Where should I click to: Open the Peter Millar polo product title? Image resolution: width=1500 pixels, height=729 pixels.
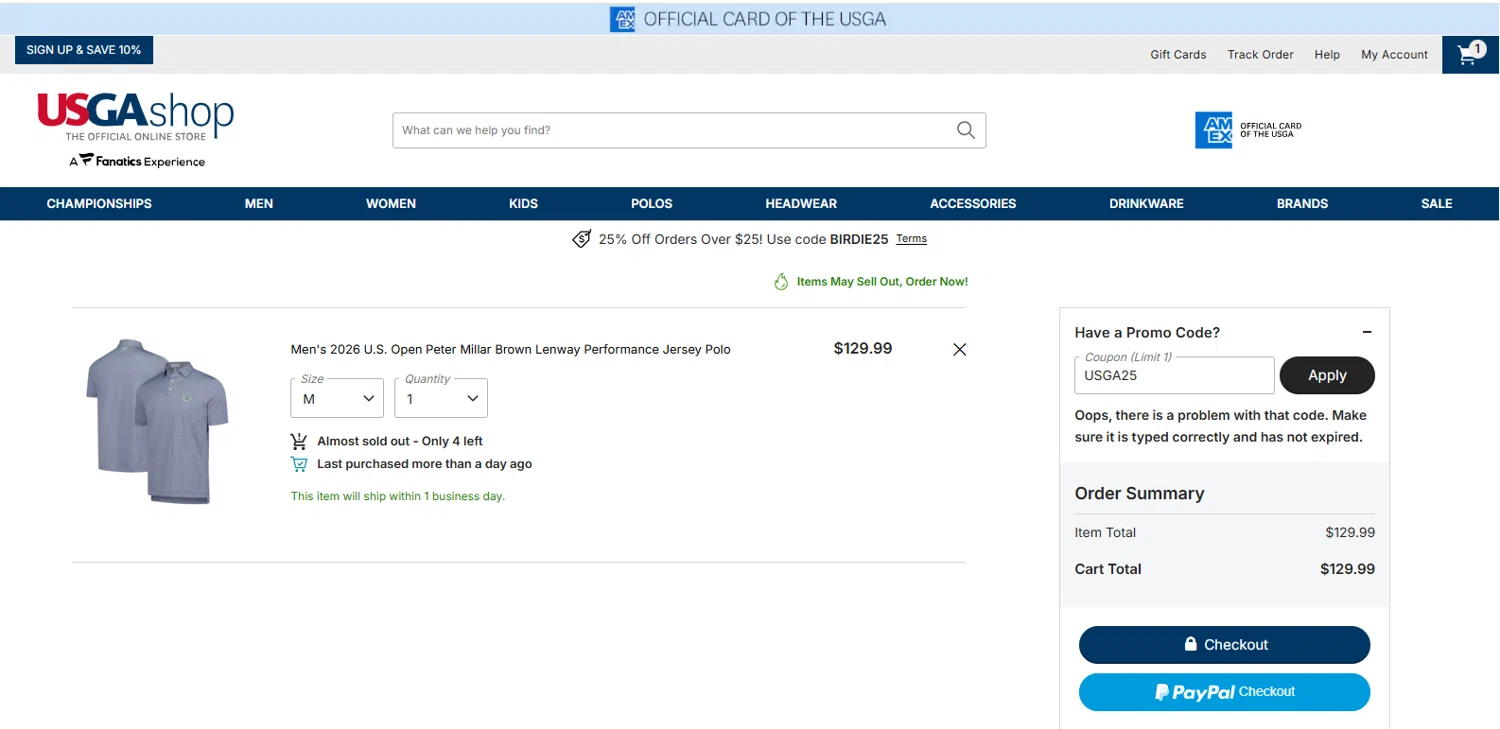pyautogui.click(x=510, y=350)
